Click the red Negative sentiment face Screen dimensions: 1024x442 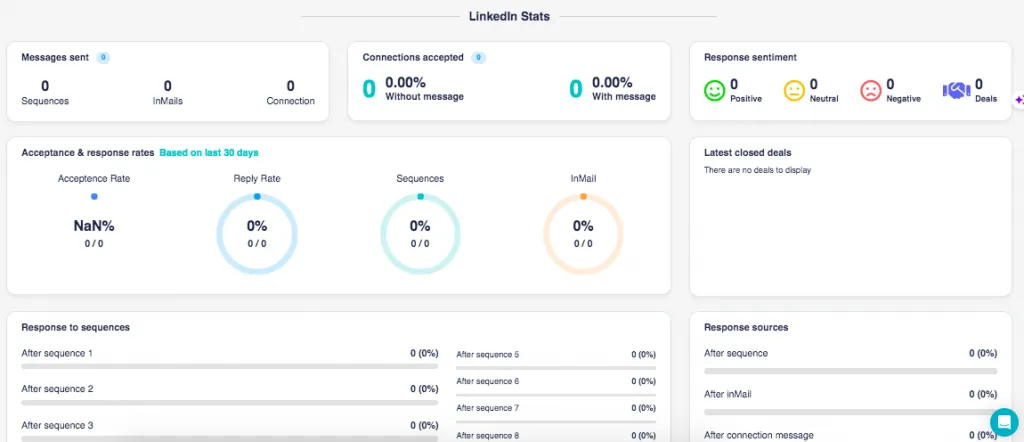[871, 91]
